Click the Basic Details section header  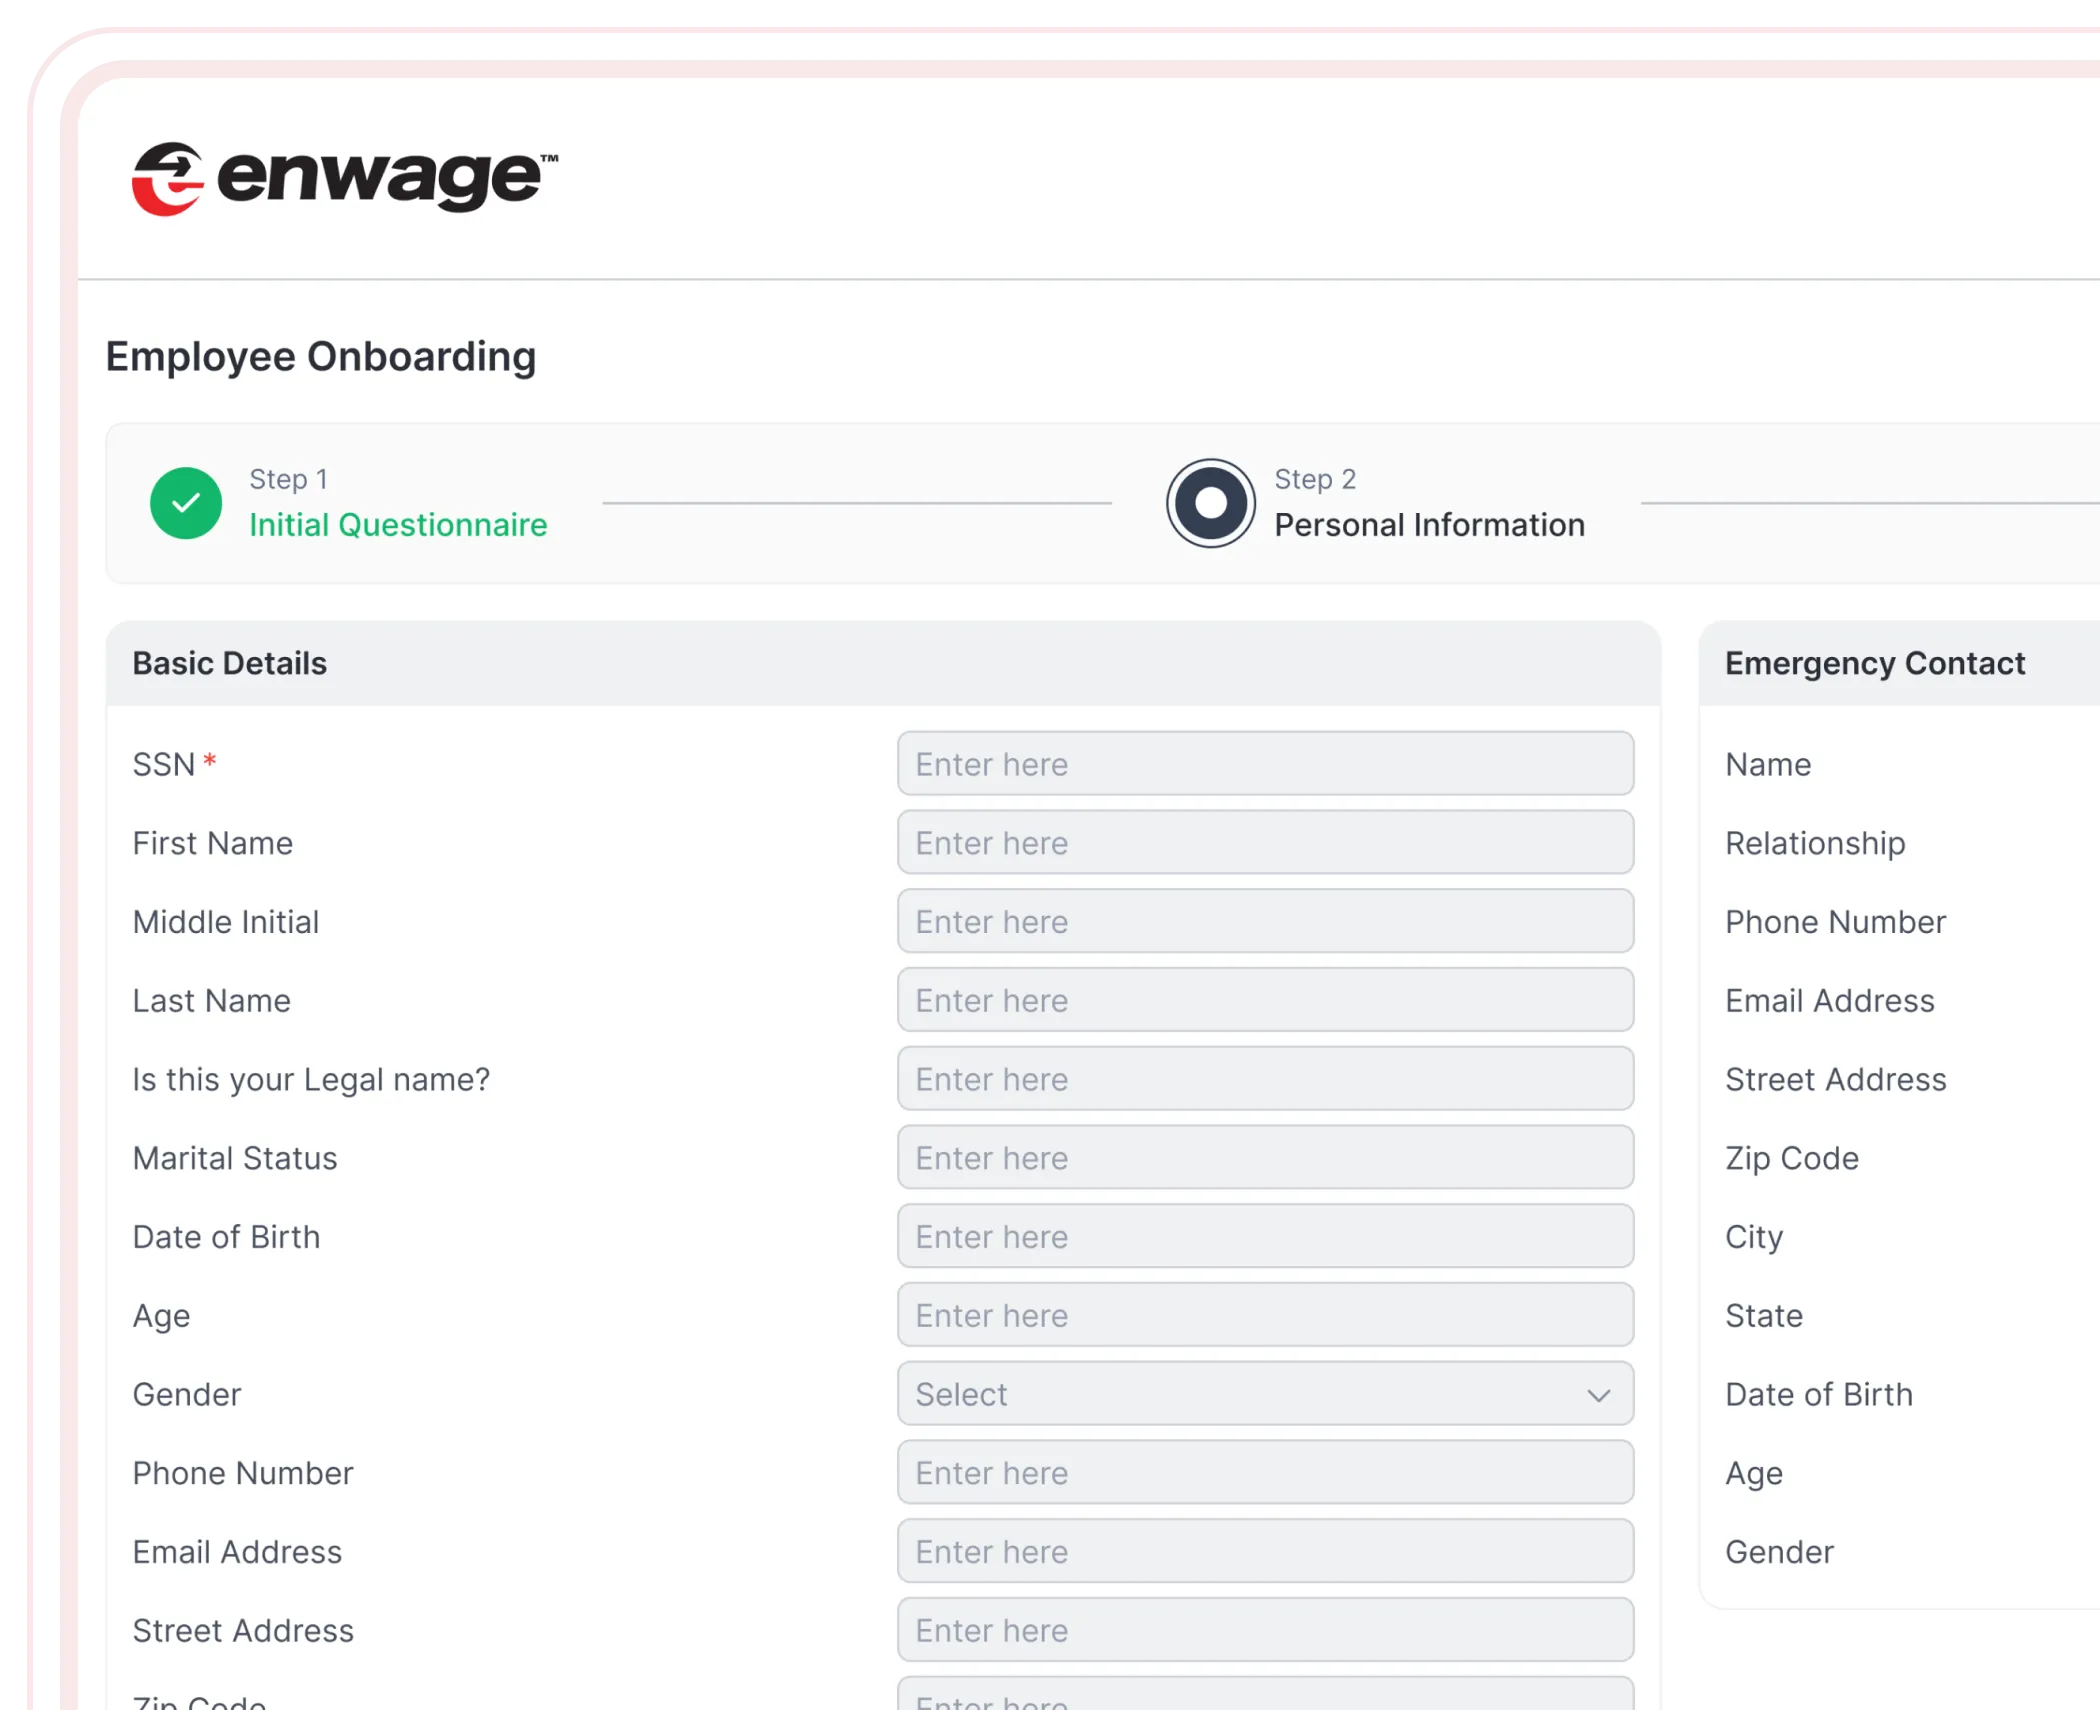click(230, 664)
